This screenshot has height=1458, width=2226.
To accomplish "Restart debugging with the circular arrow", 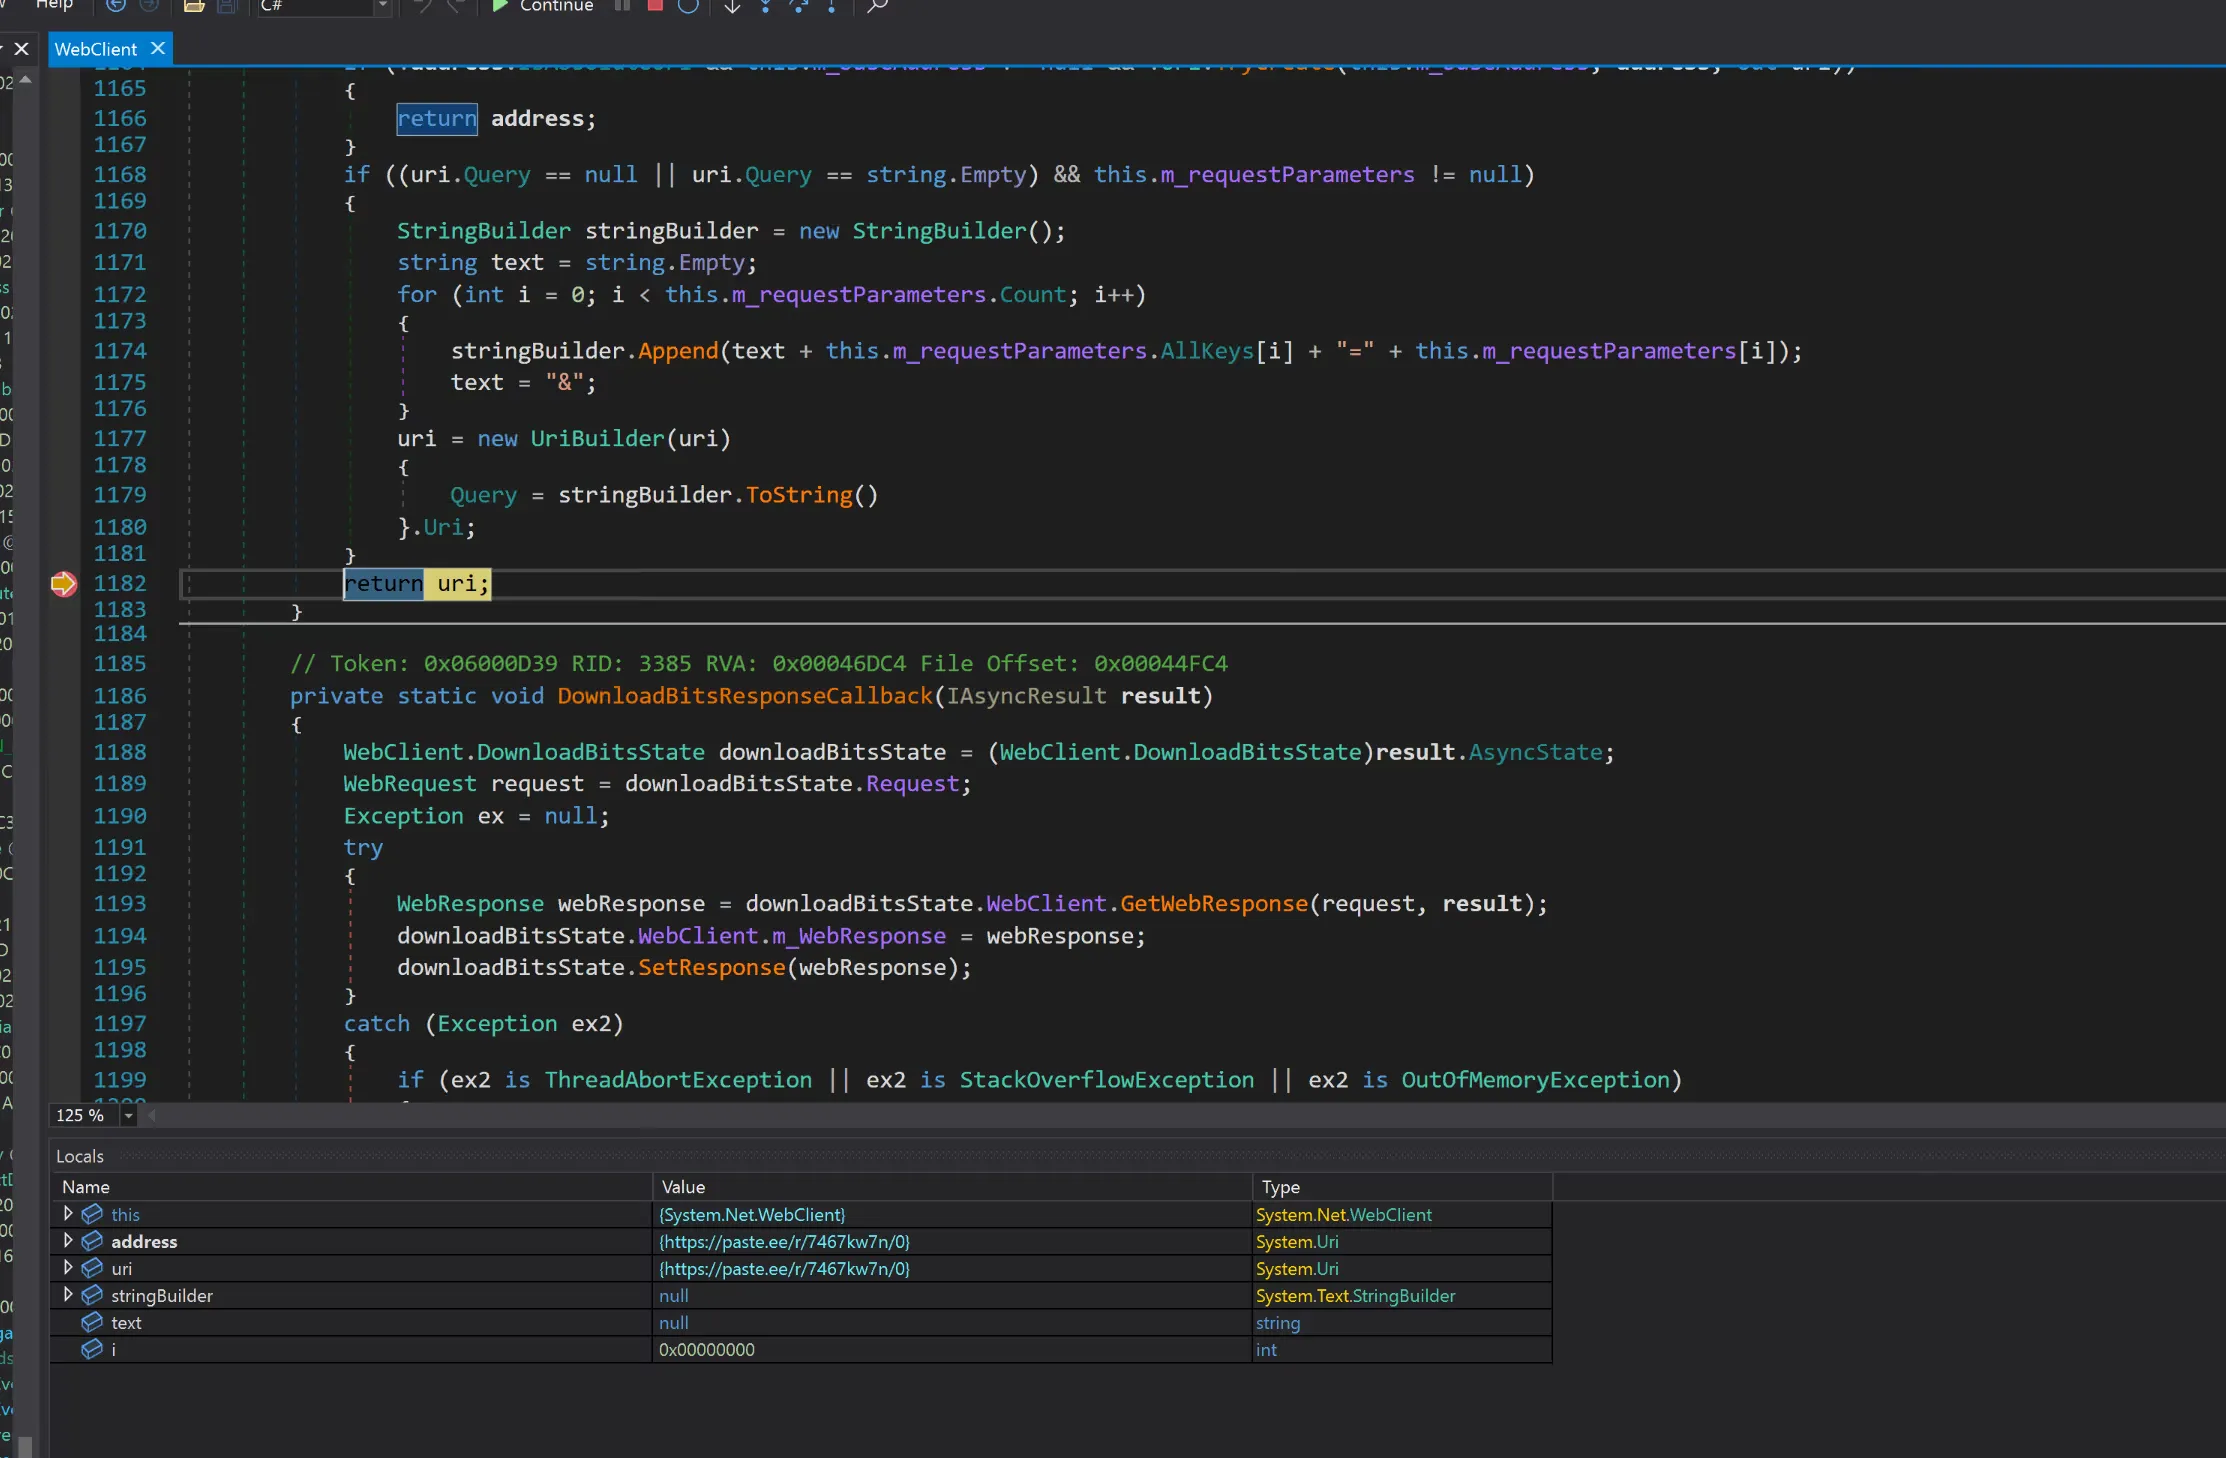I will click(x=688, y=6).
